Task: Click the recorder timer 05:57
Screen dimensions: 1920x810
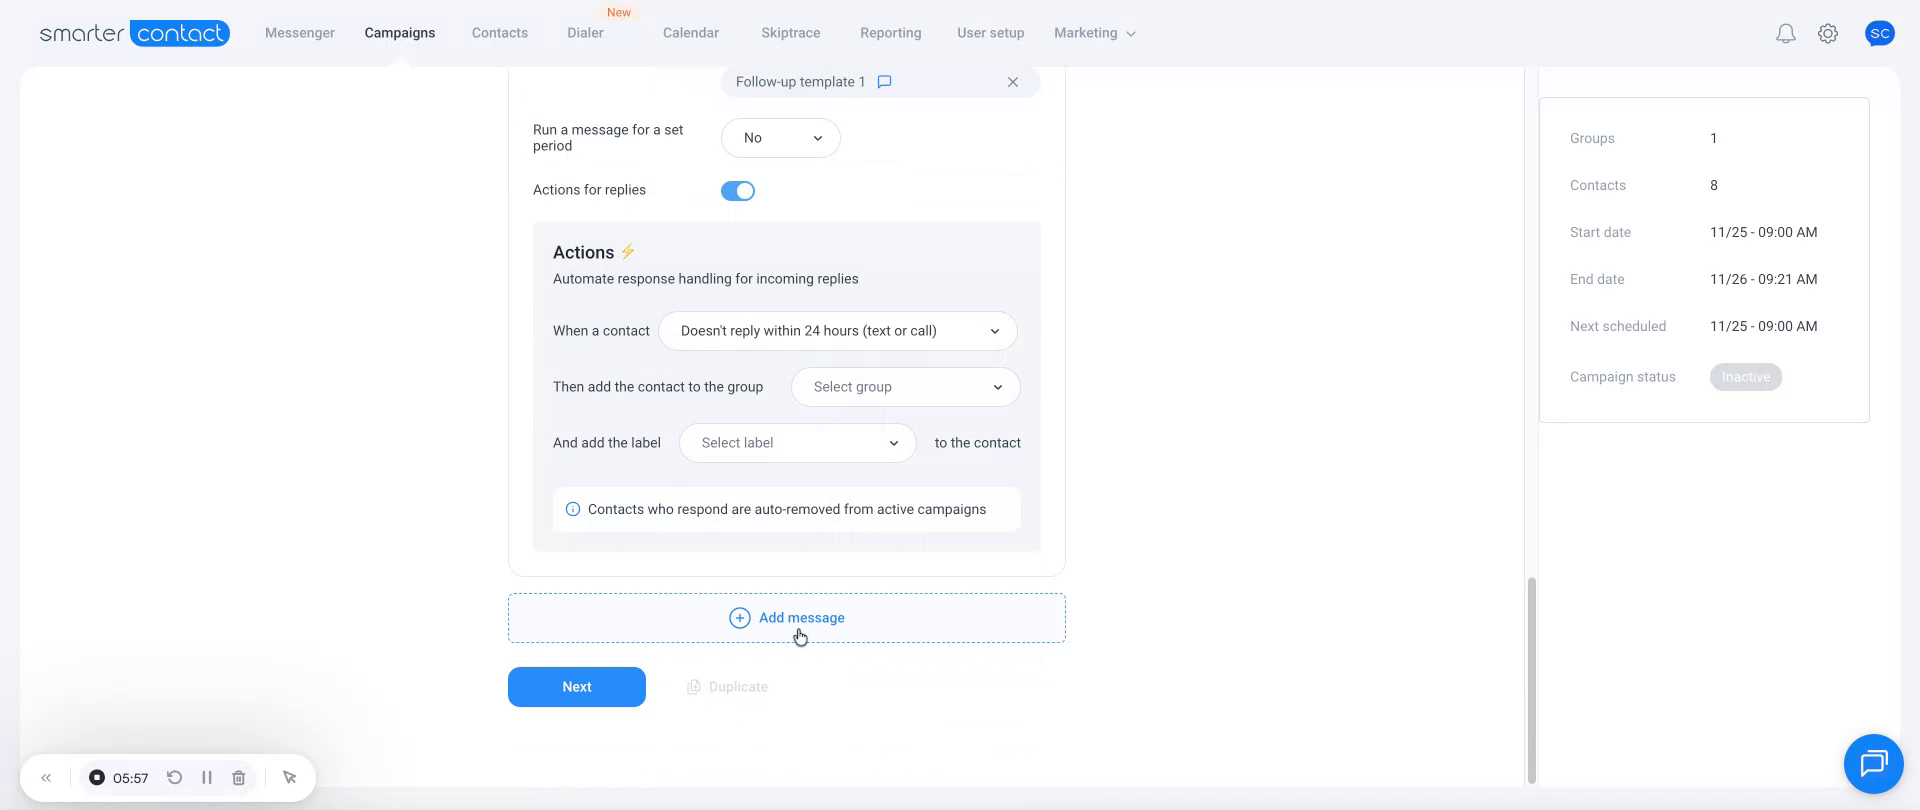Action: tap(131, 778)
